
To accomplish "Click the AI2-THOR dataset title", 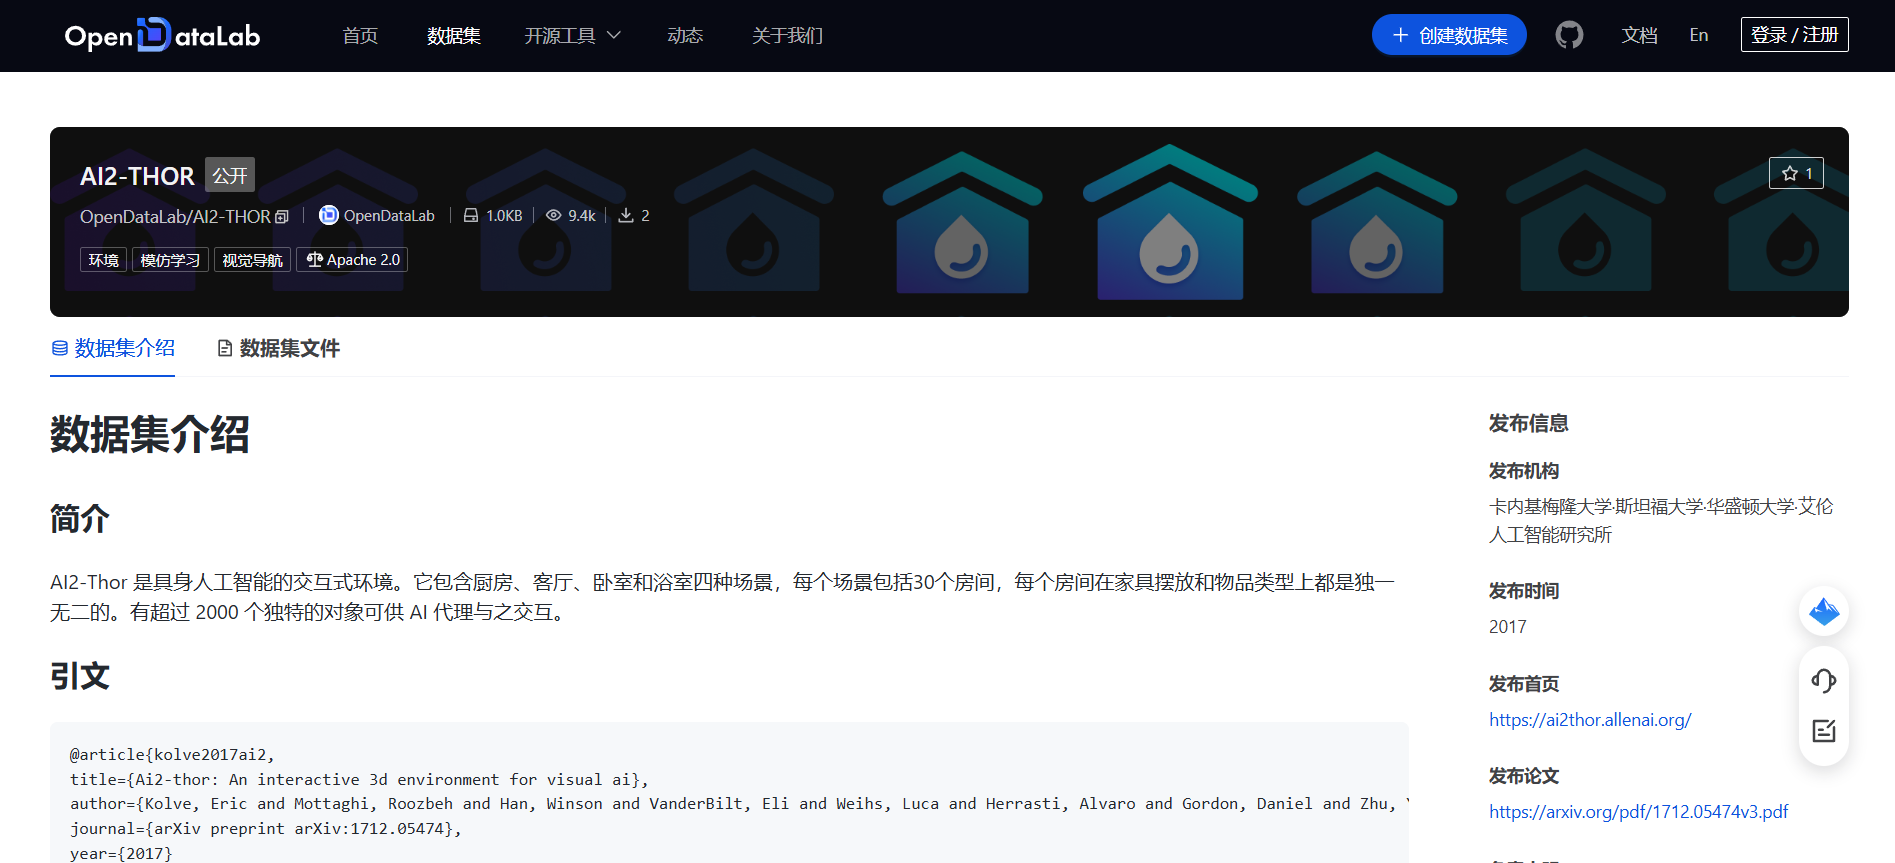I will click(137, 176).
